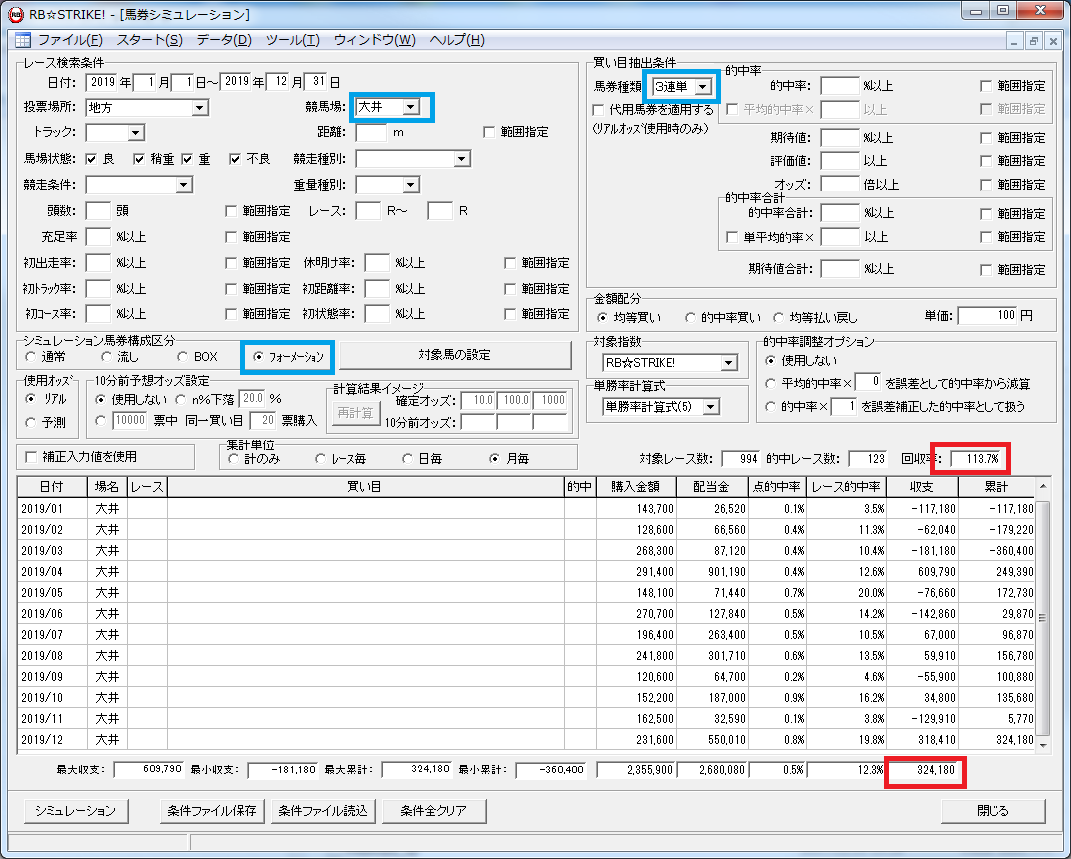The width and height of the screenshot is (1071, 859).
Task: Enable 代用馬券を適用する checkbox
Action: tap(598, 110)
